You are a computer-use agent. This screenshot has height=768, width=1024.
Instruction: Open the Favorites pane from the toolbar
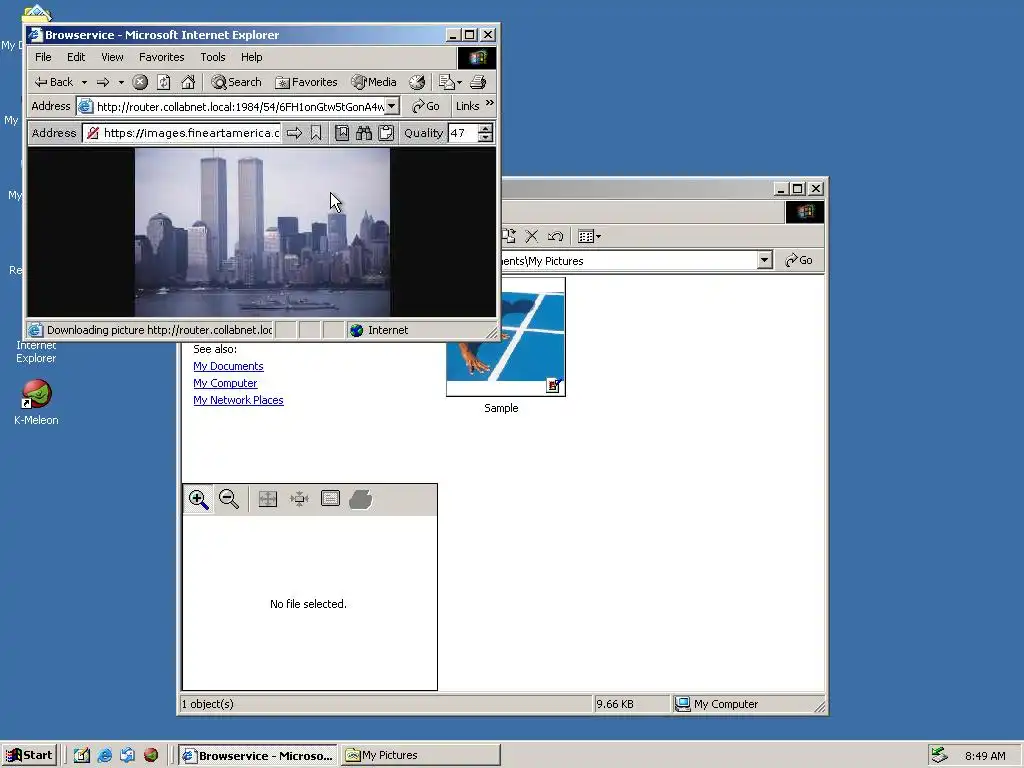(306, 82)
